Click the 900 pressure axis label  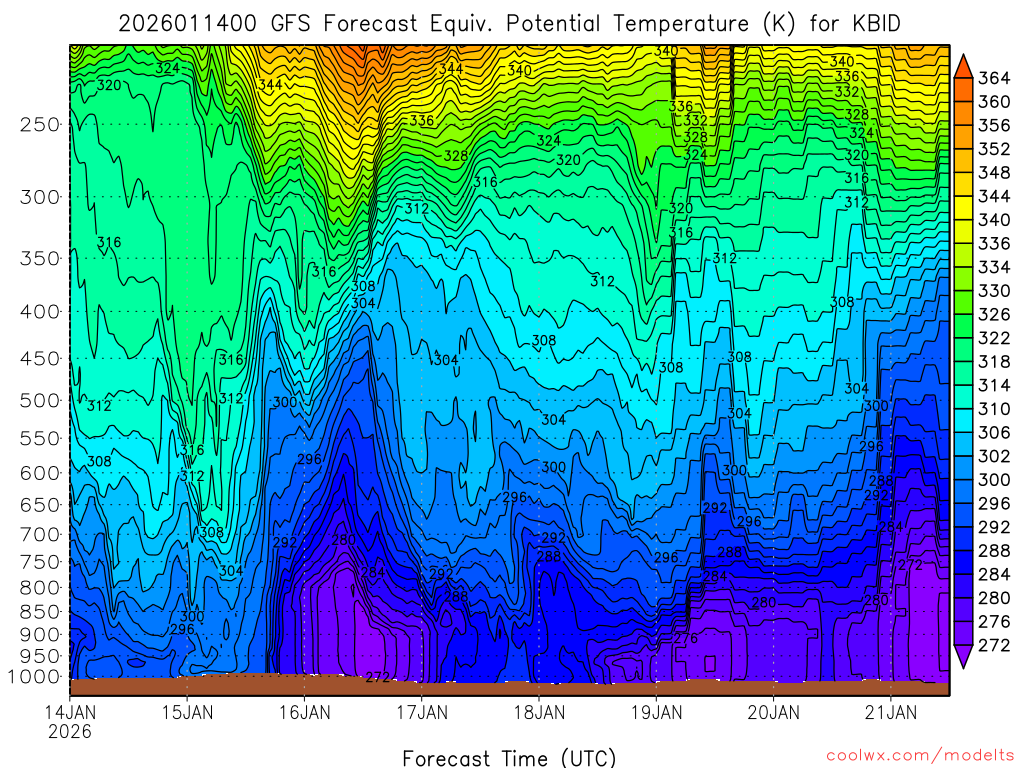click(39, 634)
